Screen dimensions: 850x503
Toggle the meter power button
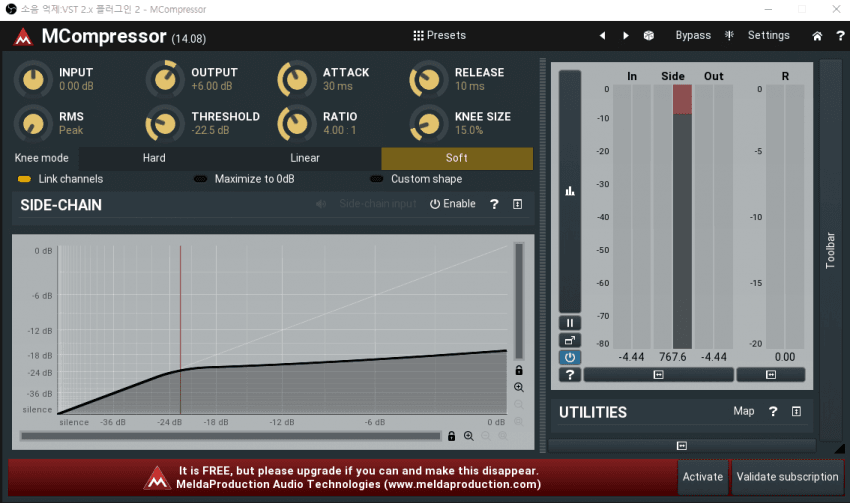point(570,357)
